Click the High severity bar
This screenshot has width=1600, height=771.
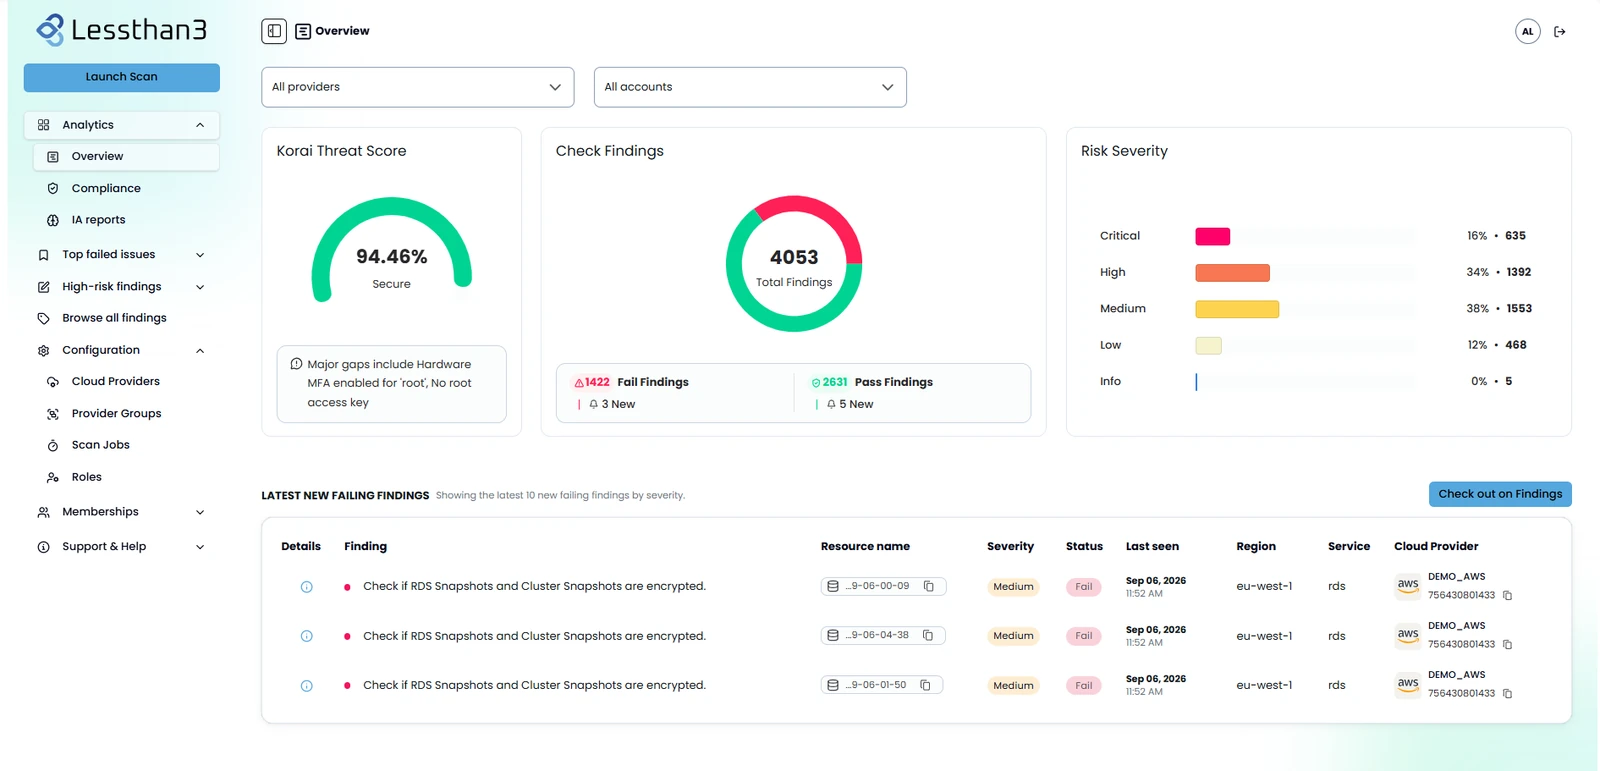(x=1233, y=273)
